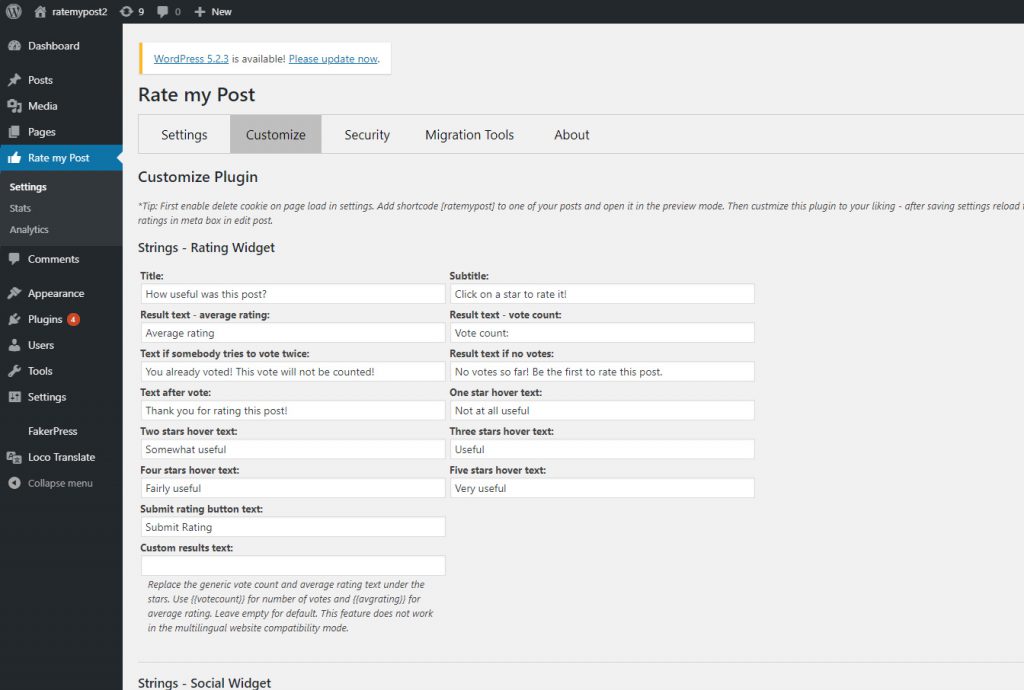Click the Users person icon

click(14, 345)
